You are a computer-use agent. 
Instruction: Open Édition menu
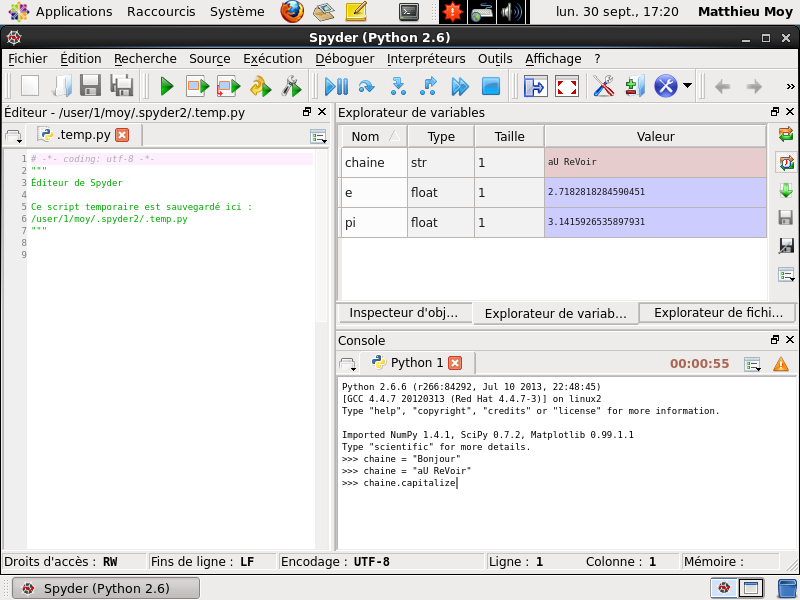coord(81,59)
